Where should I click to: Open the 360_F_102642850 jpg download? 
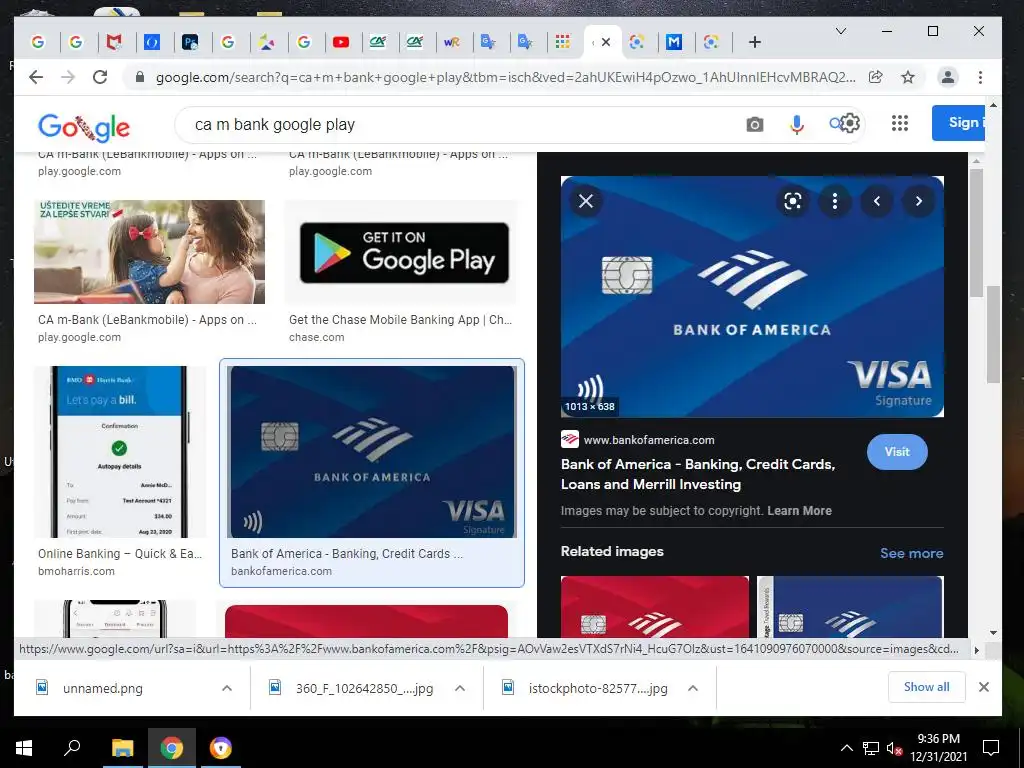coord(364,688)
